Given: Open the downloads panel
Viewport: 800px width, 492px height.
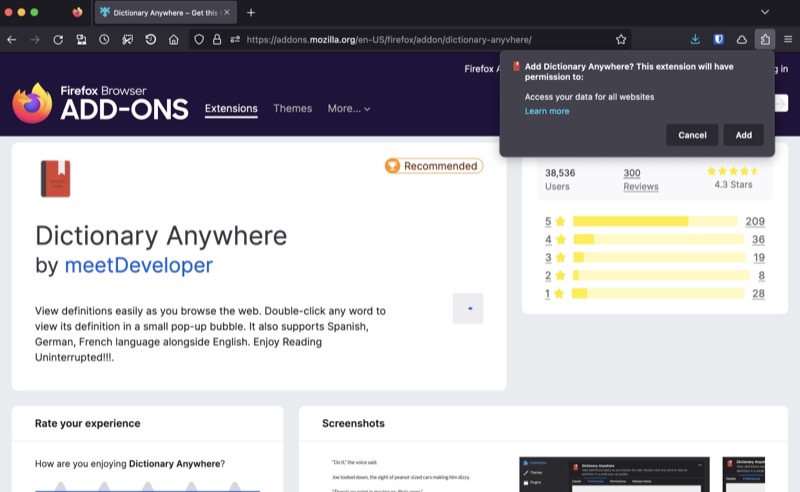Looking at the screenshot, I should (695, 39).
